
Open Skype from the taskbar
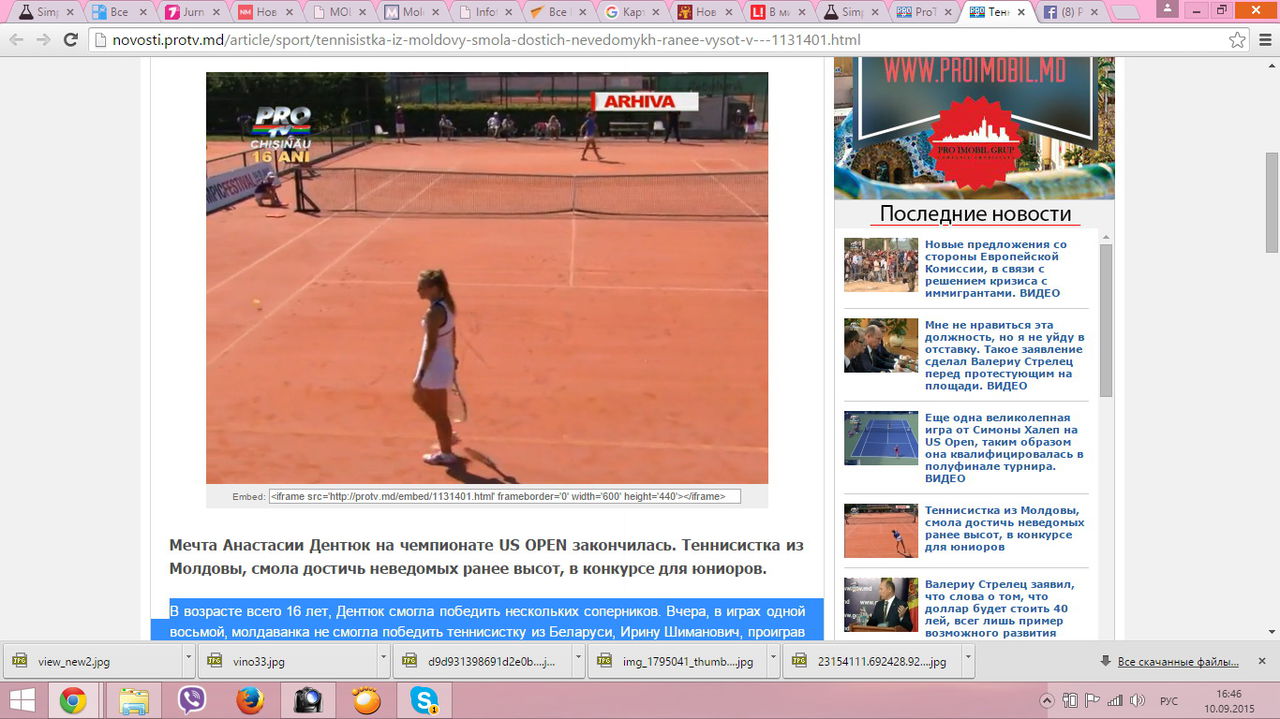pos(424,701)
